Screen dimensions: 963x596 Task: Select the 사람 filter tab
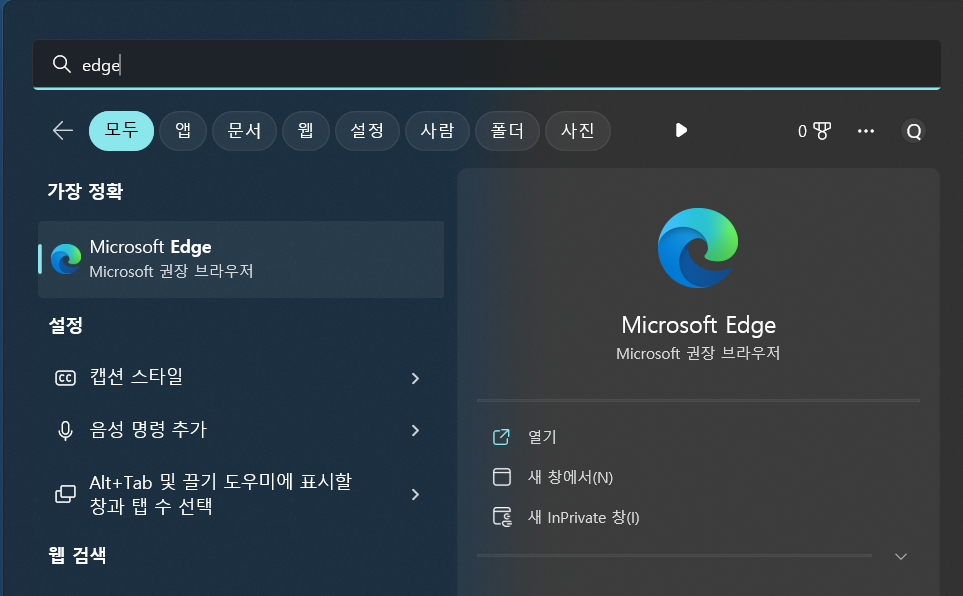click(437, 130)
